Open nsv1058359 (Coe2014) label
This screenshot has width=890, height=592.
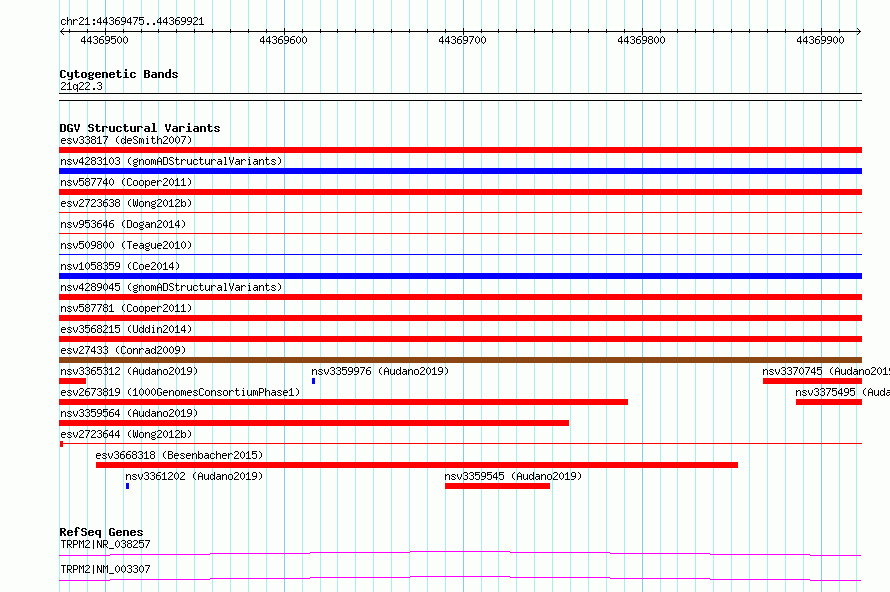[x=120, y=266]
